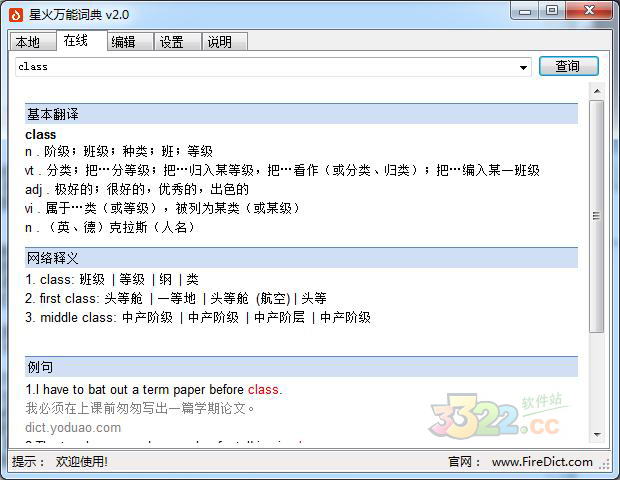Click the 提示: 欢迎使用! status message

coord(60,461)
